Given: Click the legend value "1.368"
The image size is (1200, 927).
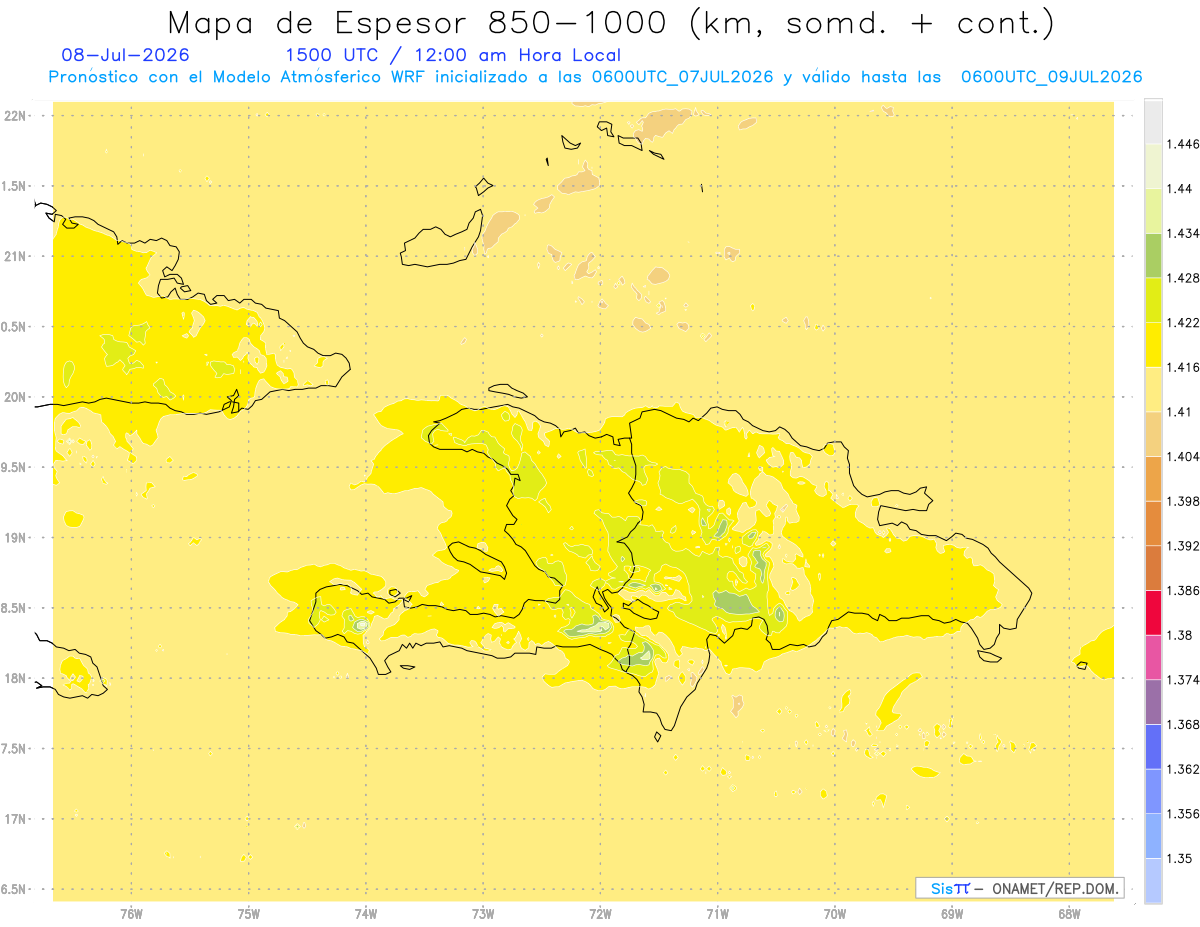Looking at the screenshot, I should click(1183, 725).
